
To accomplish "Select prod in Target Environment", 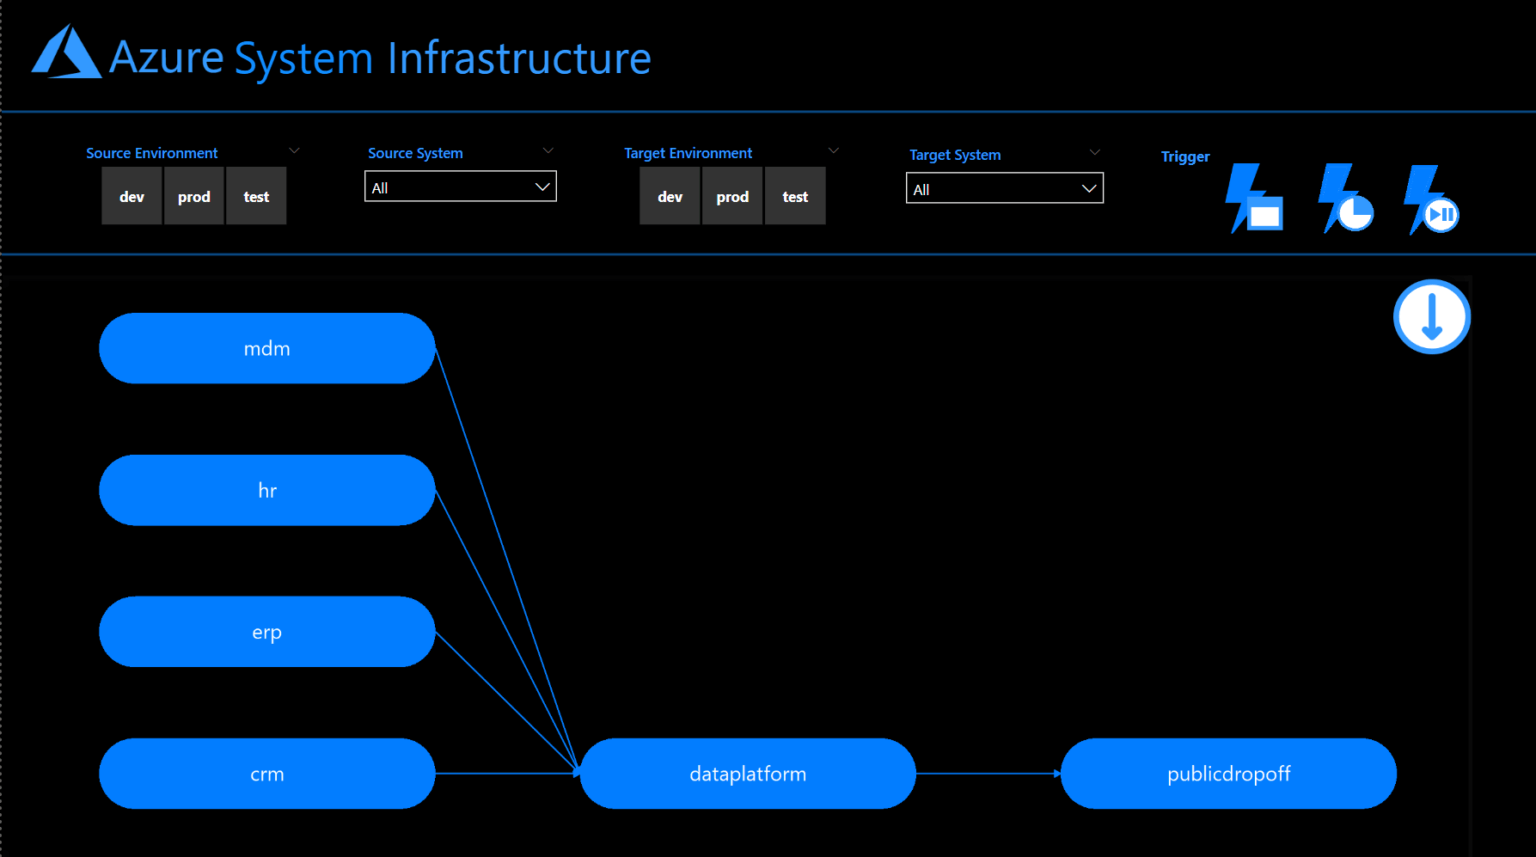I will point(732,195).
